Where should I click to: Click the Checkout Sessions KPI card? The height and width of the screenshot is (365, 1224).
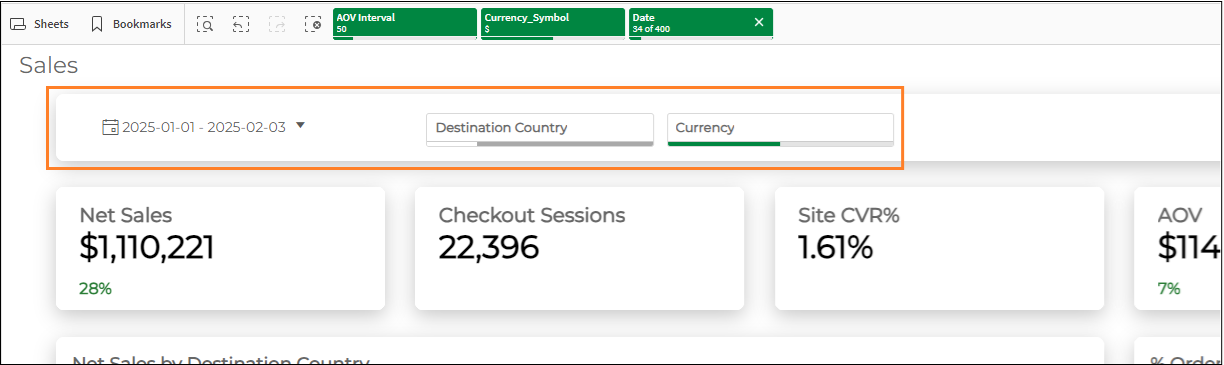579,248
